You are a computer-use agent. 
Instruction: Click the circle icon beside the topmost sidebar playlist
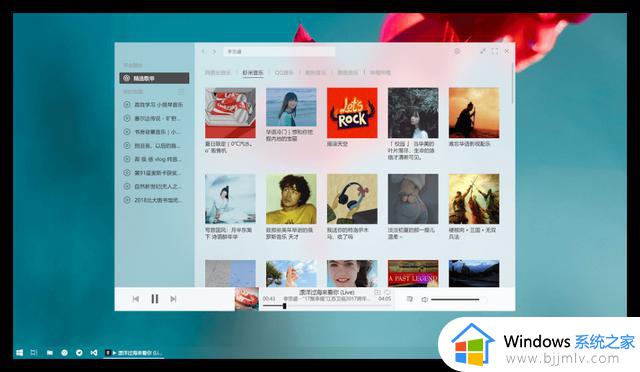(x=127, y=105)
